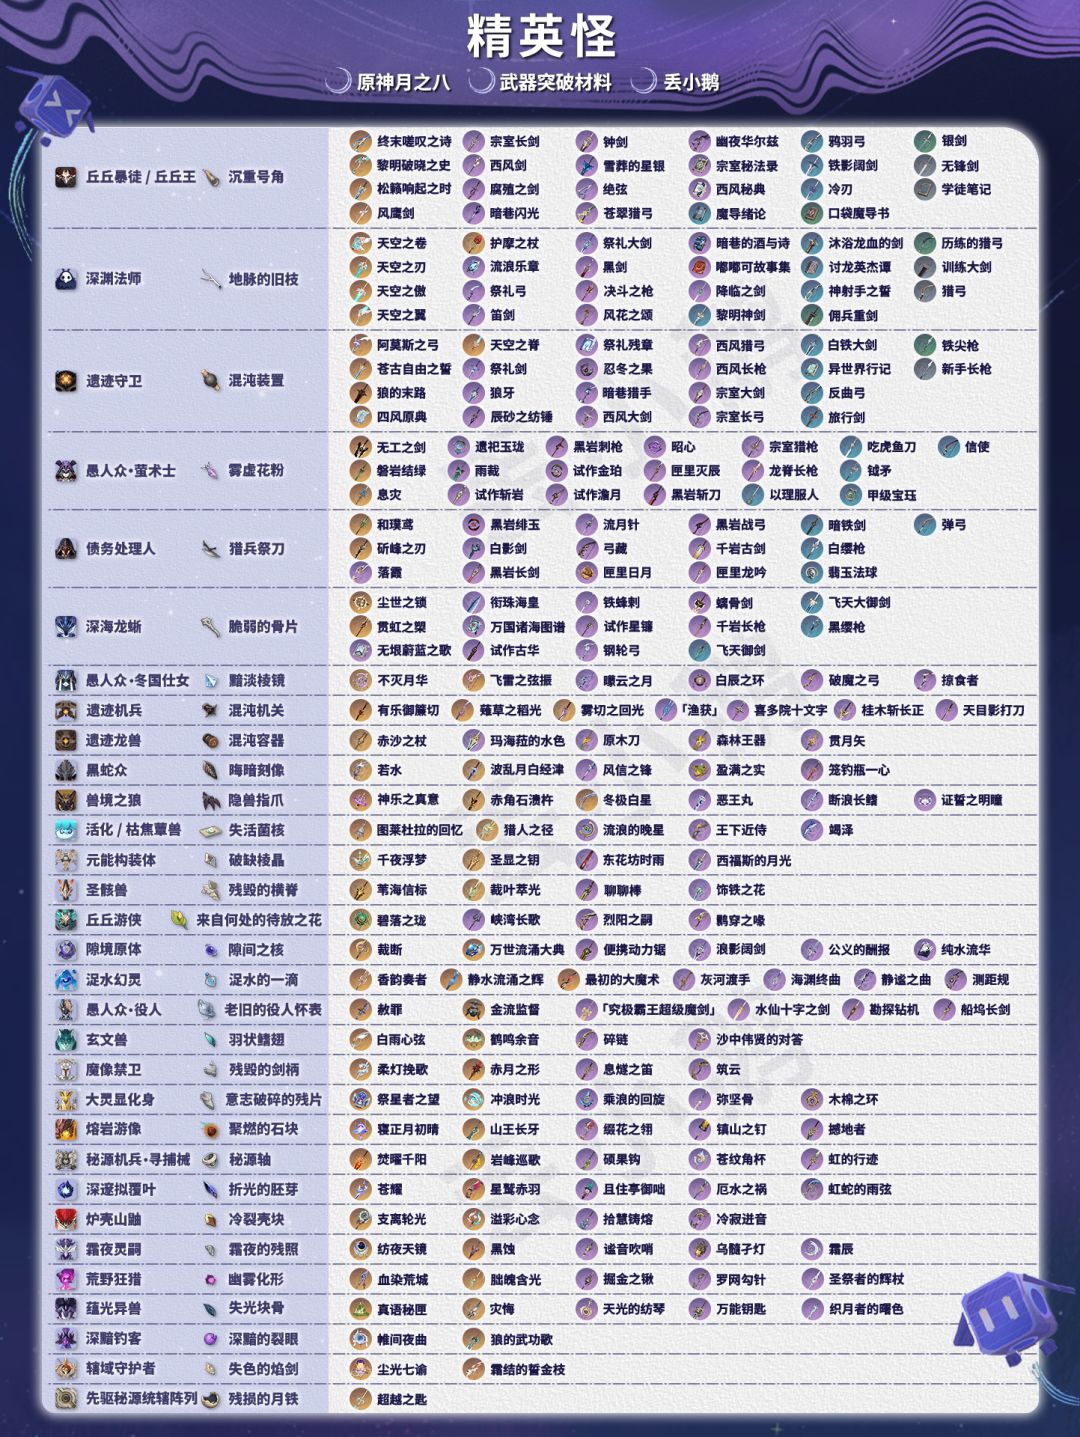Image resolution: width=1080 pixels, height=1437 pixels.
Task: Click the 千夜浮梦 weapon name
Action: [x=402, y=860]
